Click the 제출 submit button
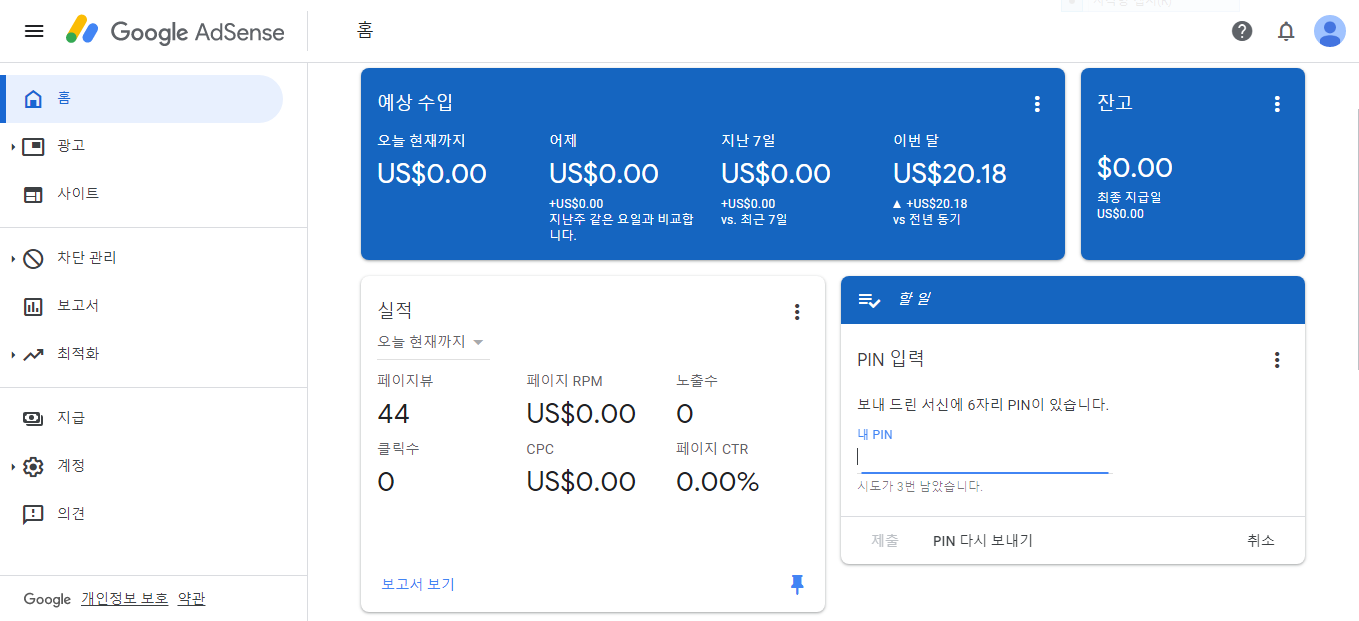Viewport: 1359px width, 621px height. click(885, 540)
